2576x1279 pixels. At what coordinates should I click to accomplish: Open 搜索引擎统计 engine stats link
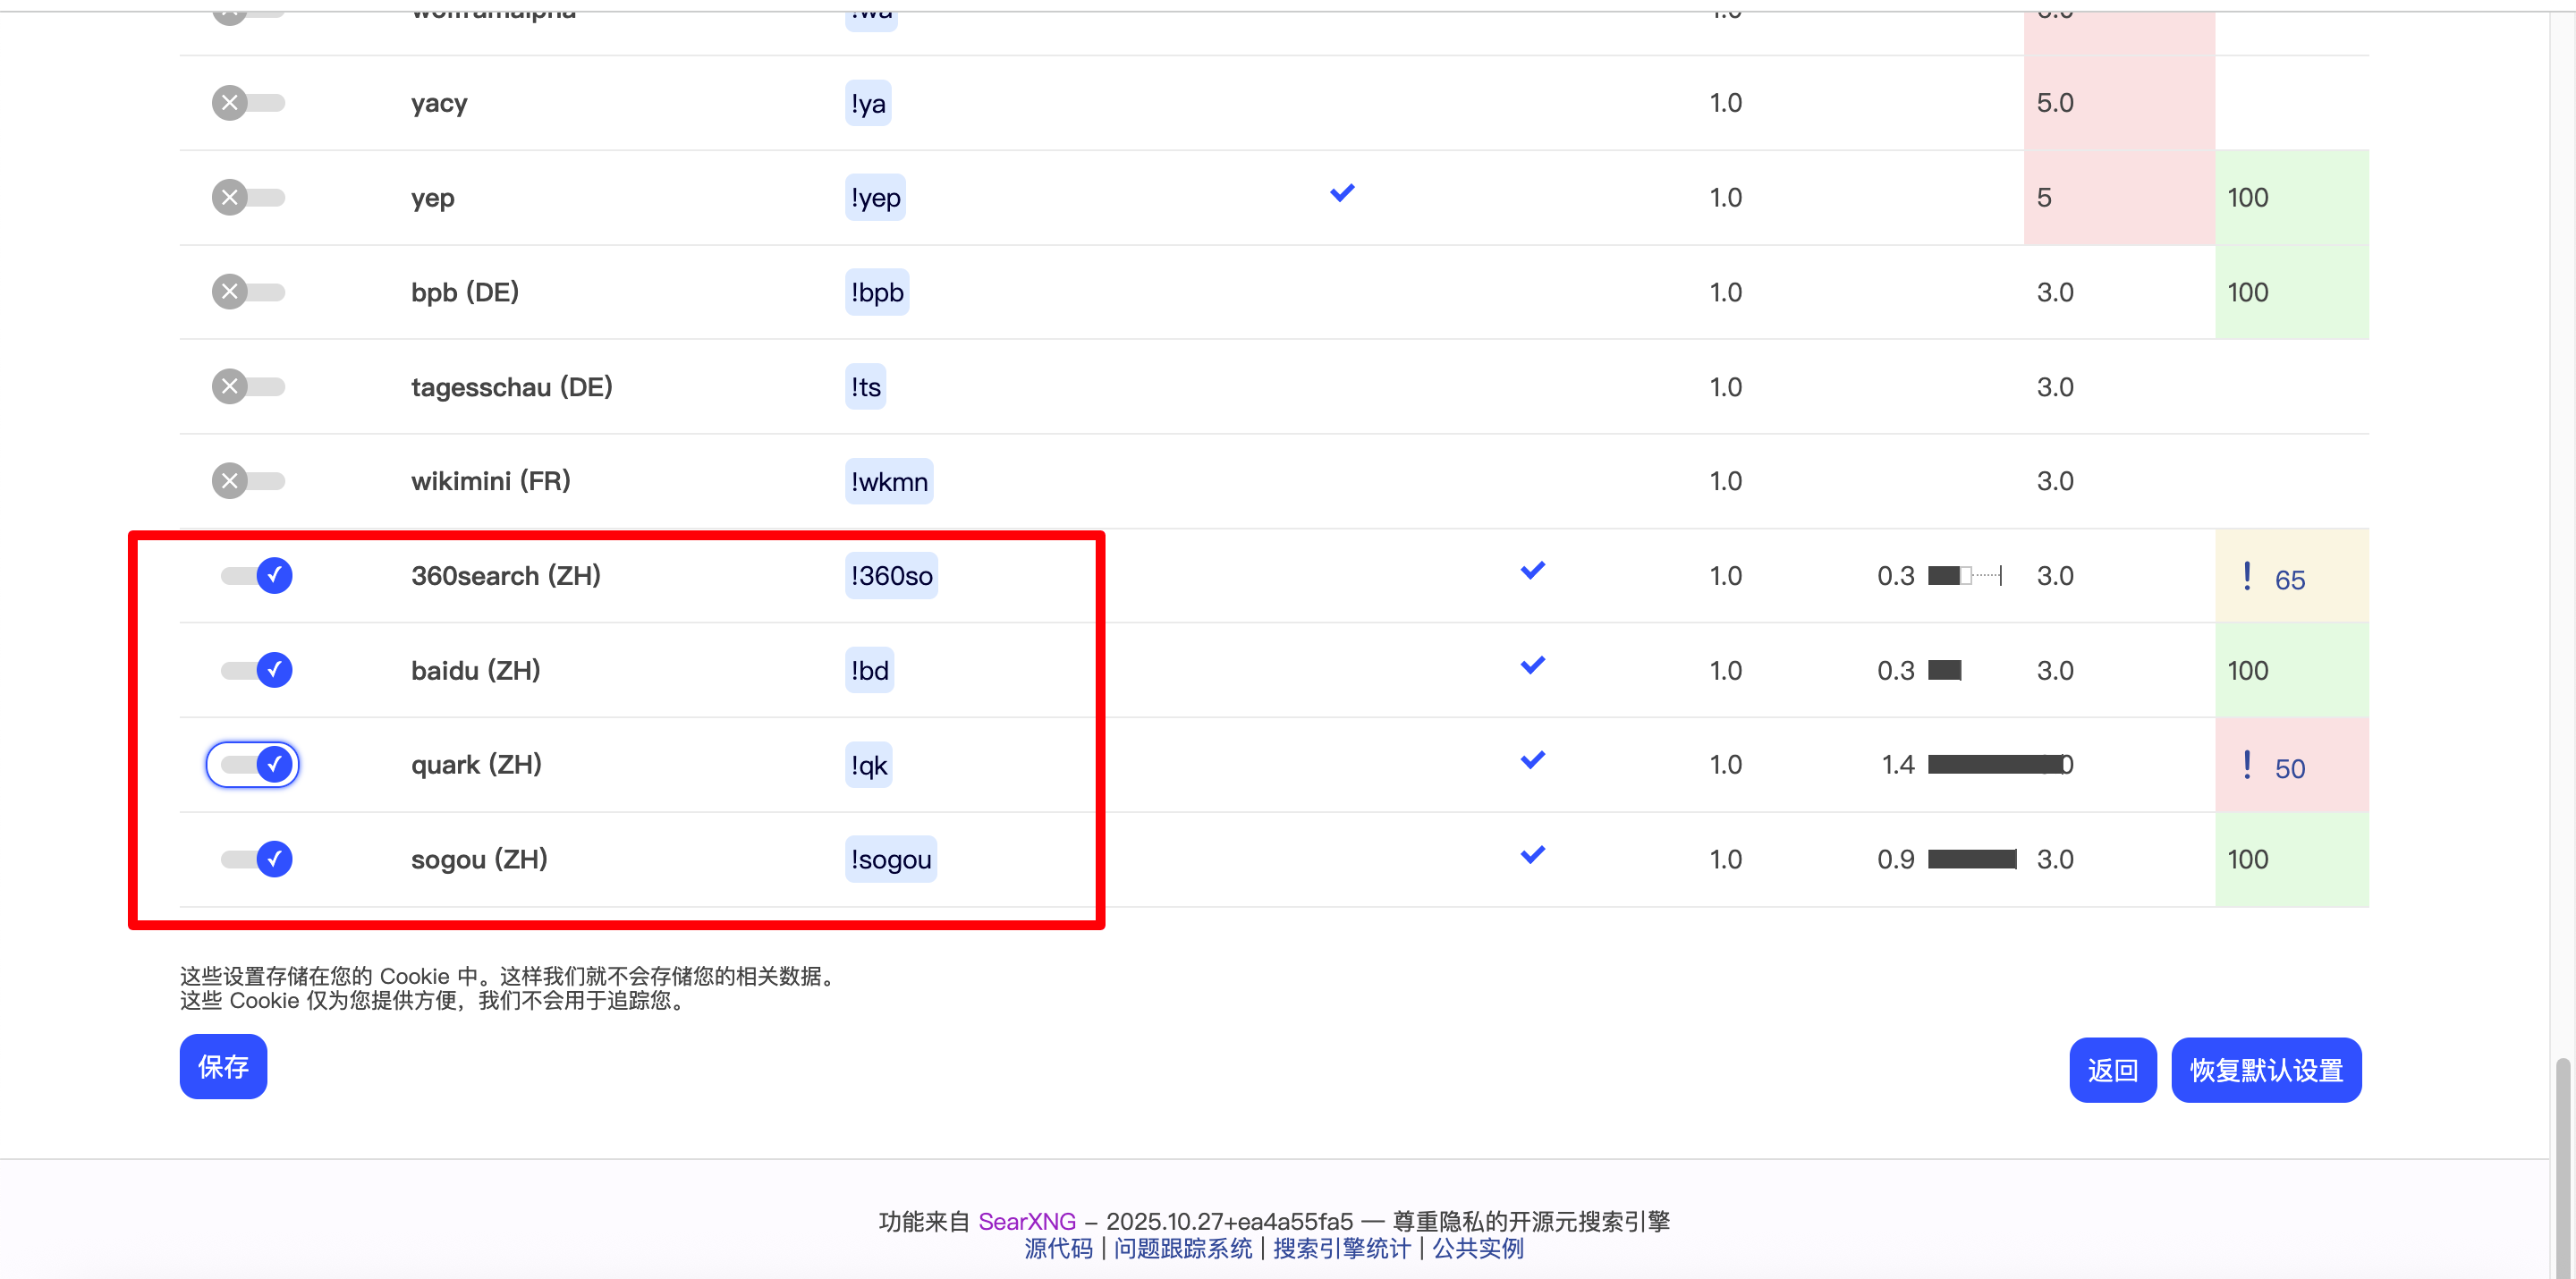coord(1341,1248)
